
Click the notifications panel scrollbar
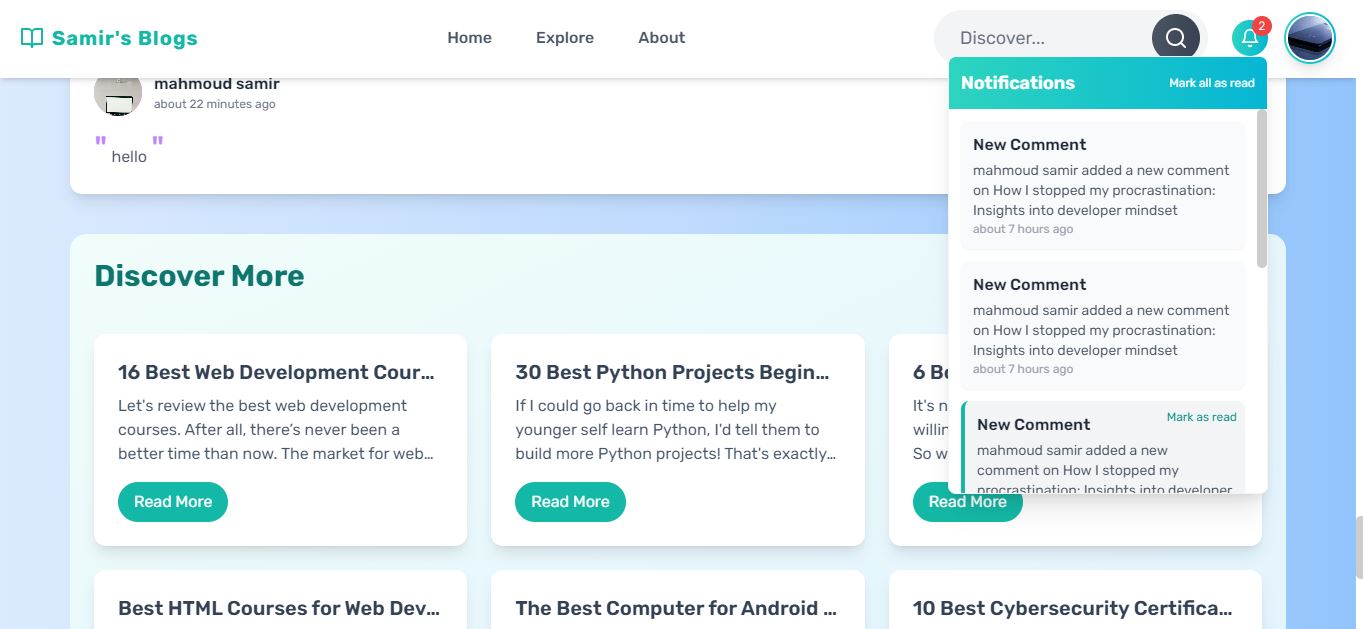[1261, 190]
